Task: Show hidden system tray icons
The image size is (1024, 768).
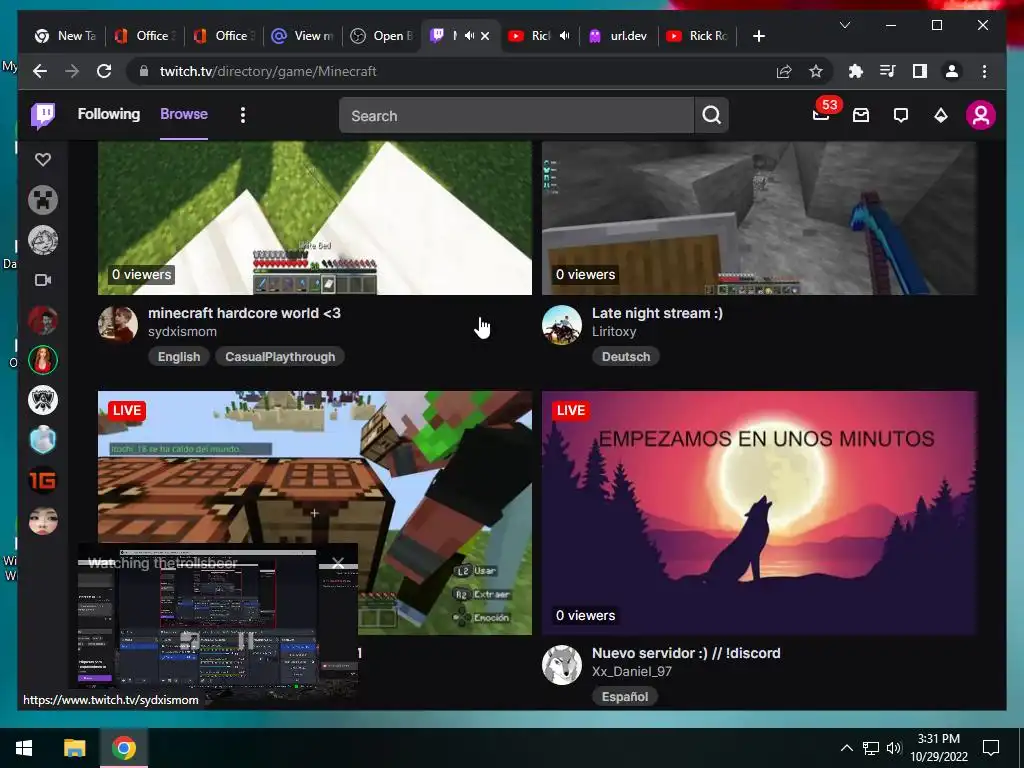Action: tap(846, 748)
